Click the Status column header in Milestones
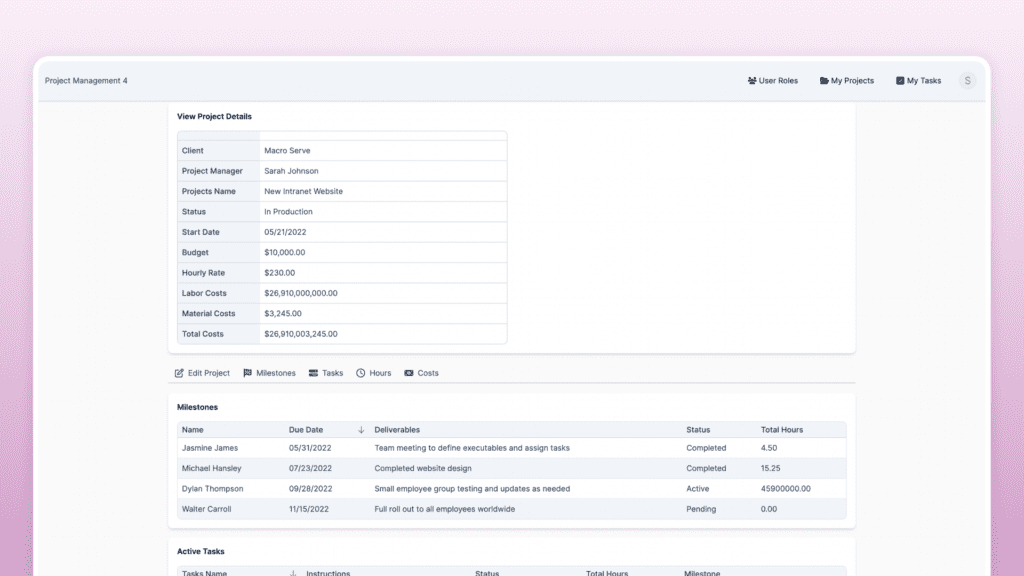This screenshot has width=1024, height=576. 698,430
